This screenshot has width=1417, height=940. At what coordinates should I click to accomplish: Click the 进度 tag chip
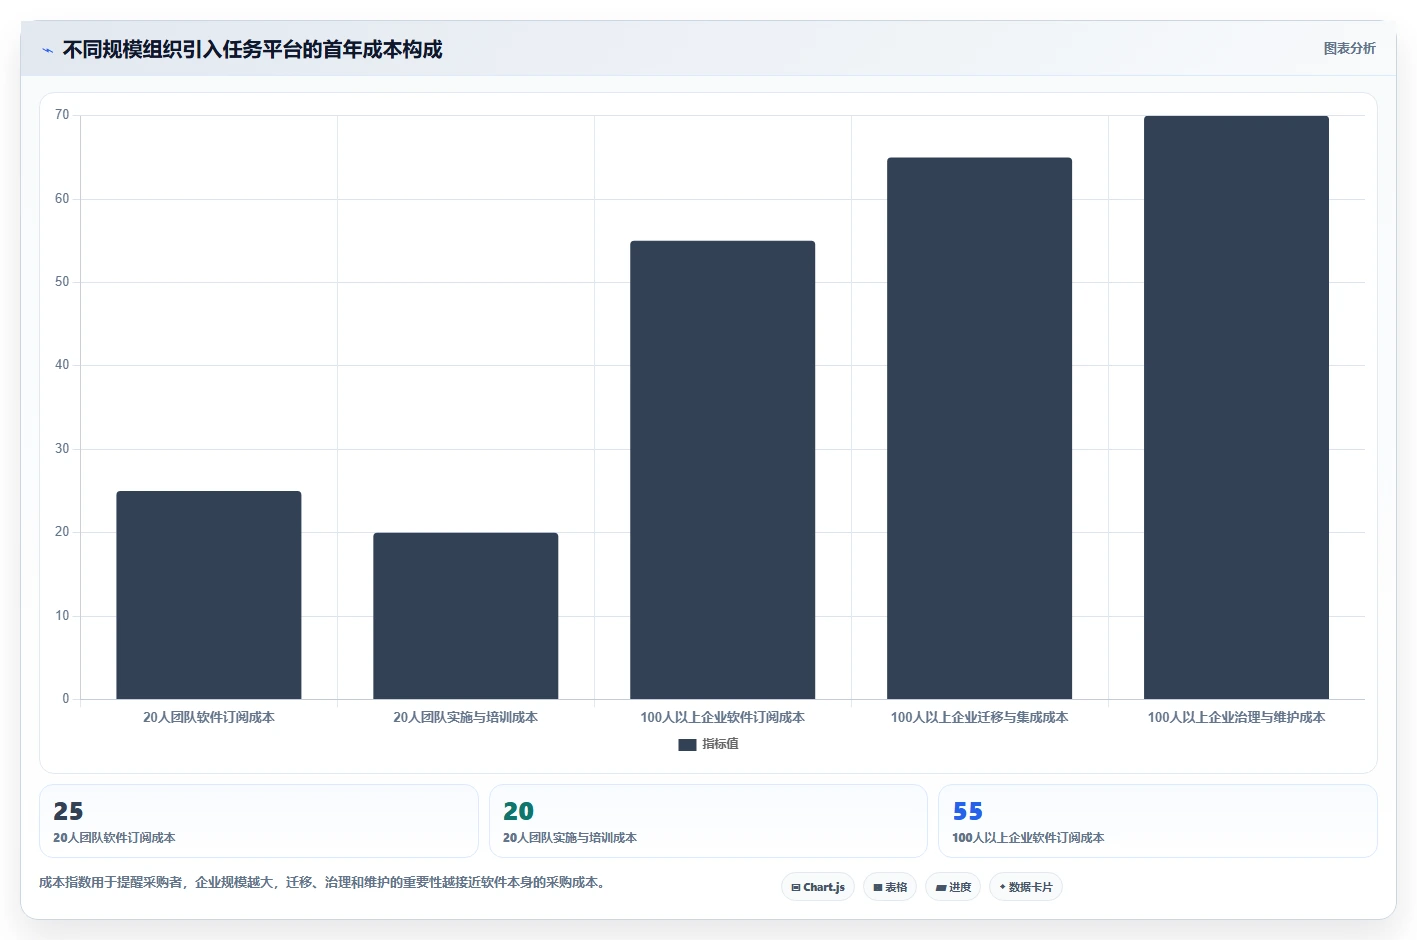[x=953, y=887]
